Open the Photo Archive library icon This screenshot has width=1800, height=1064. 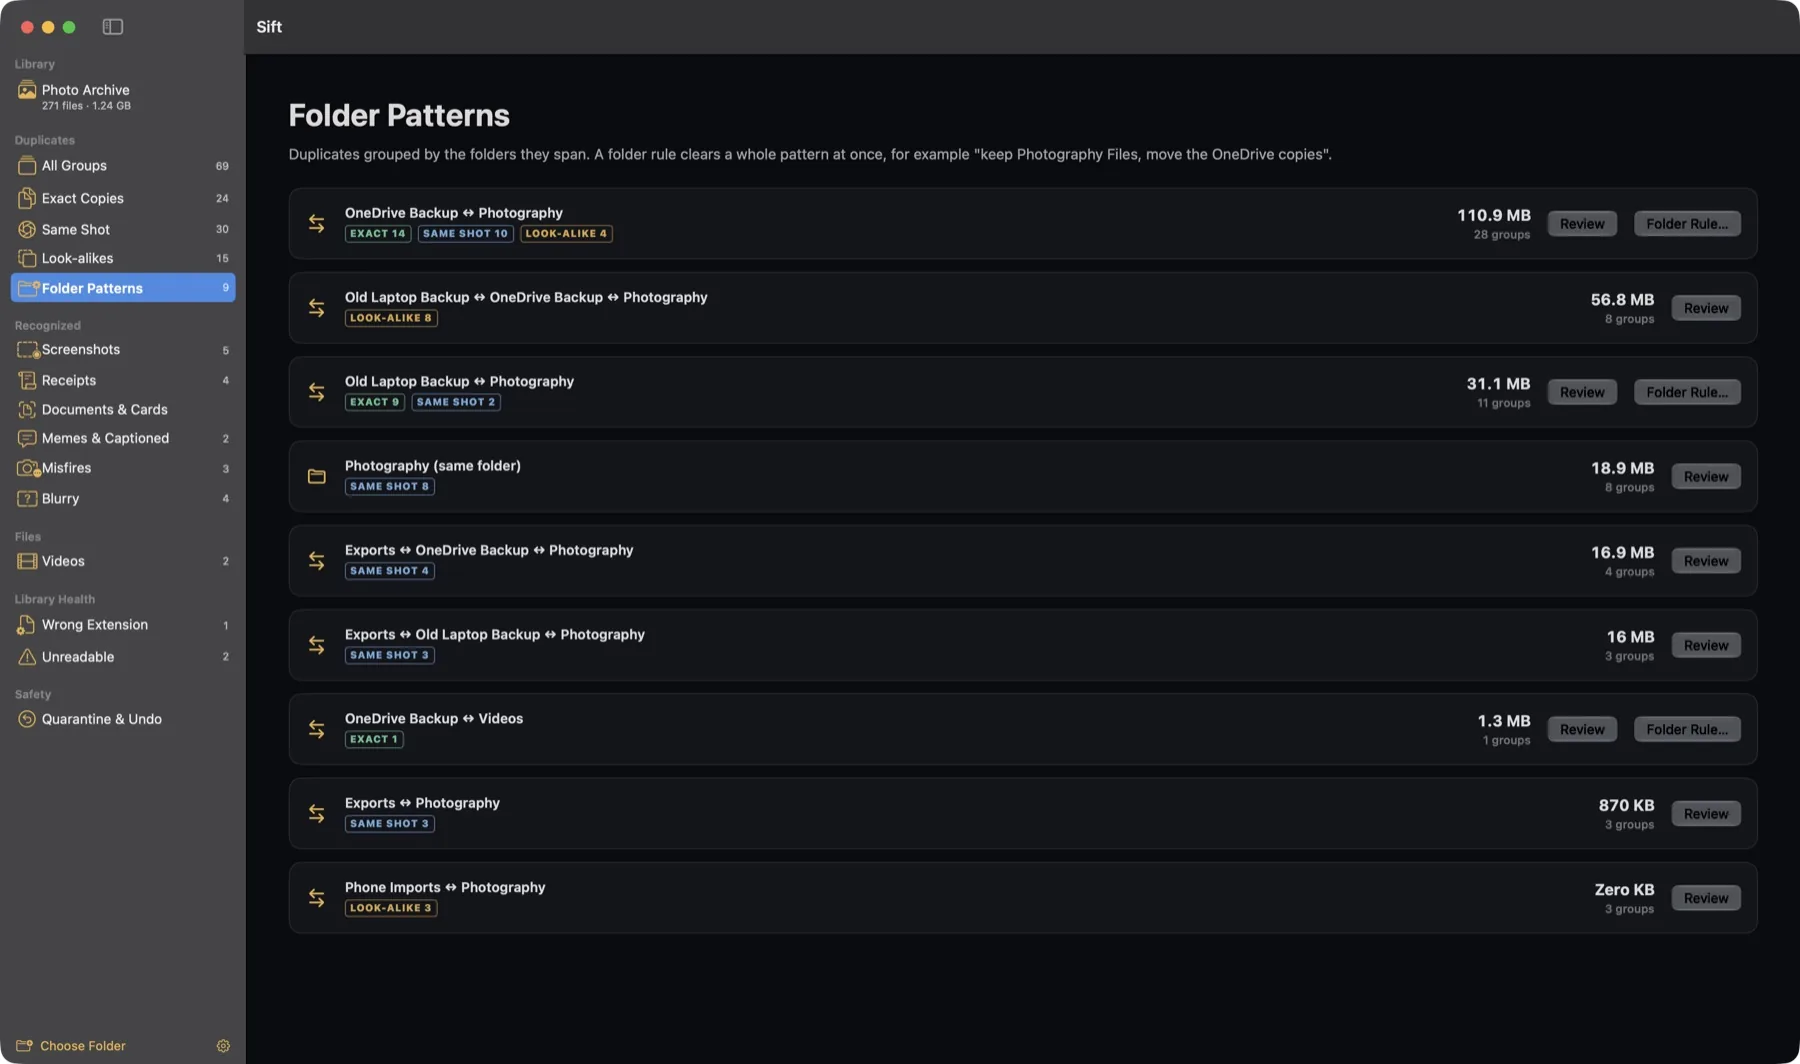point(27,90)
